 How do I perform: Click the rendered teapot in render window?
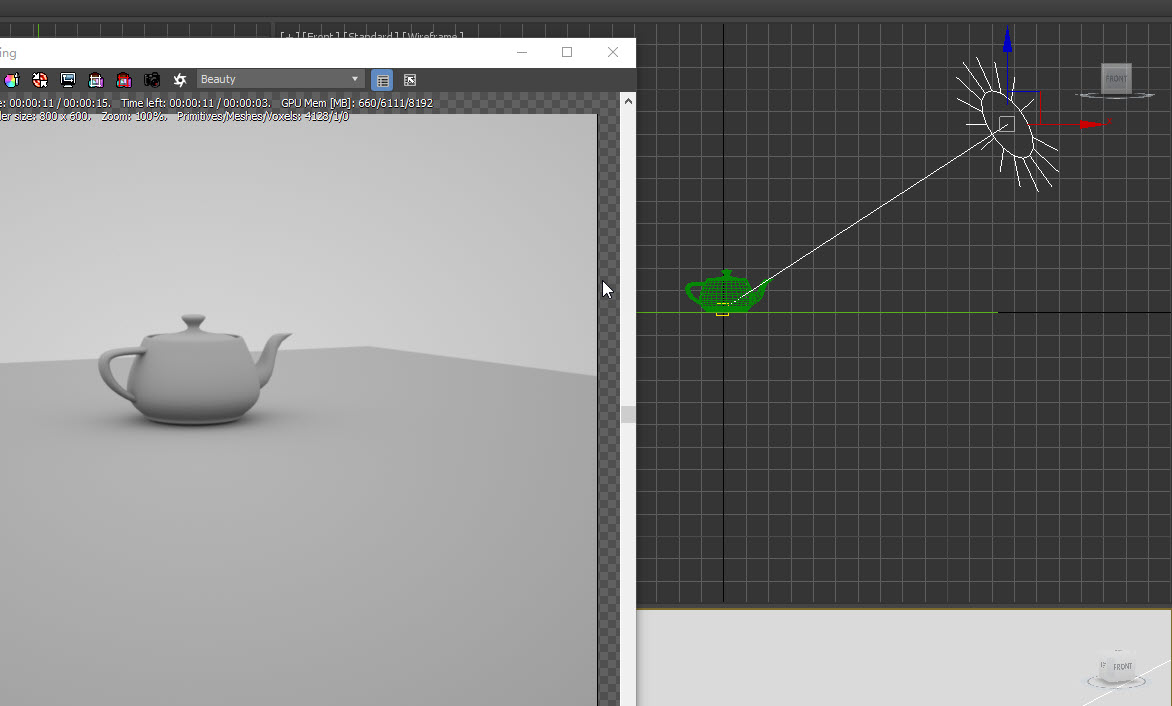pyautogui.click(x=194, y=371)
